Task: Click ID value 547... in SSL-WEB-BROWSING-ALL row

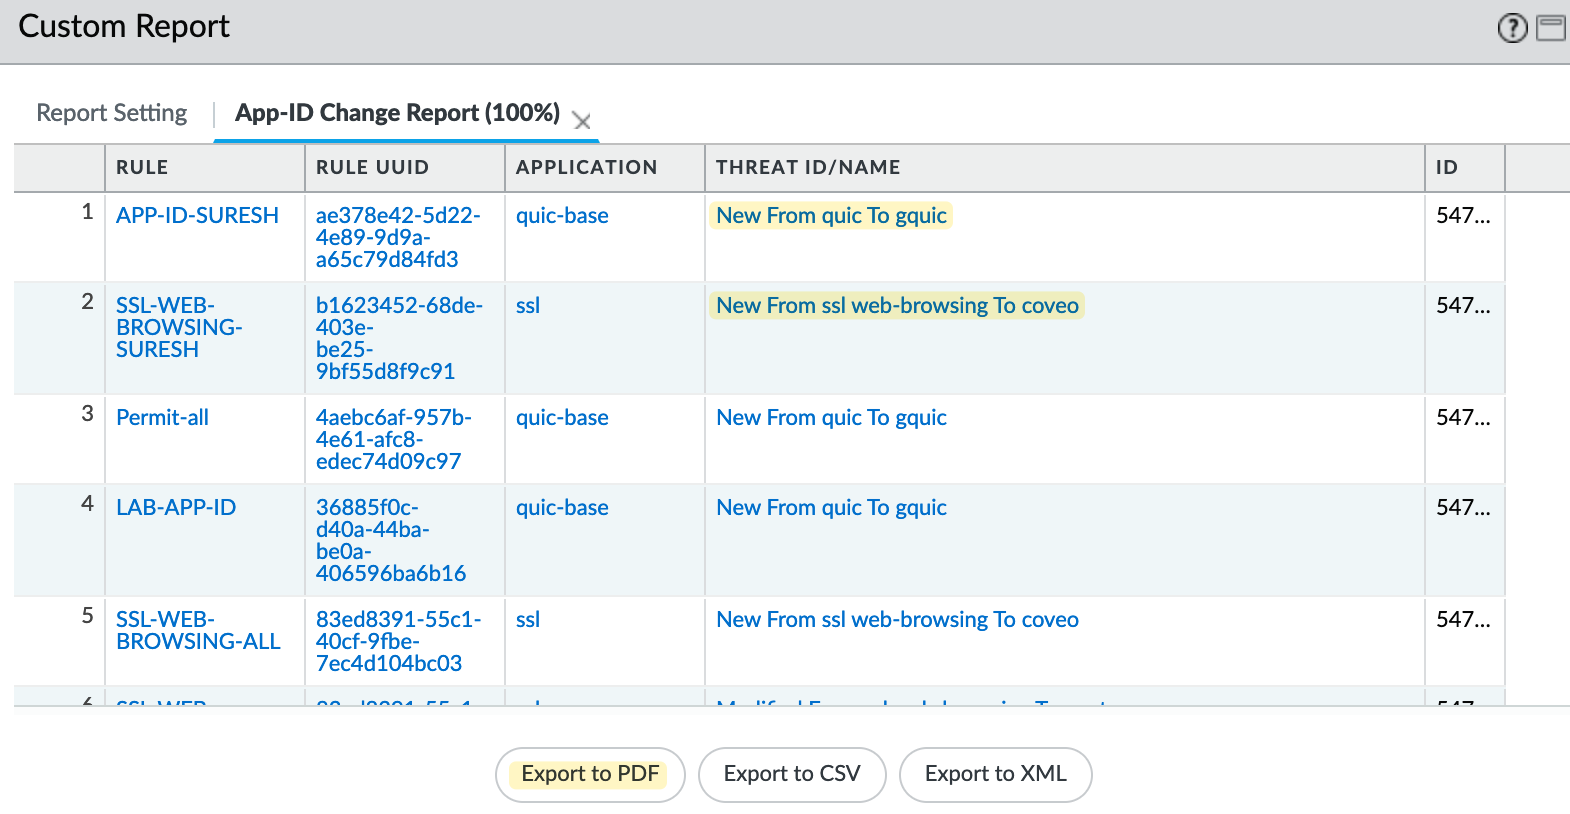Action: click(1463, 620)
